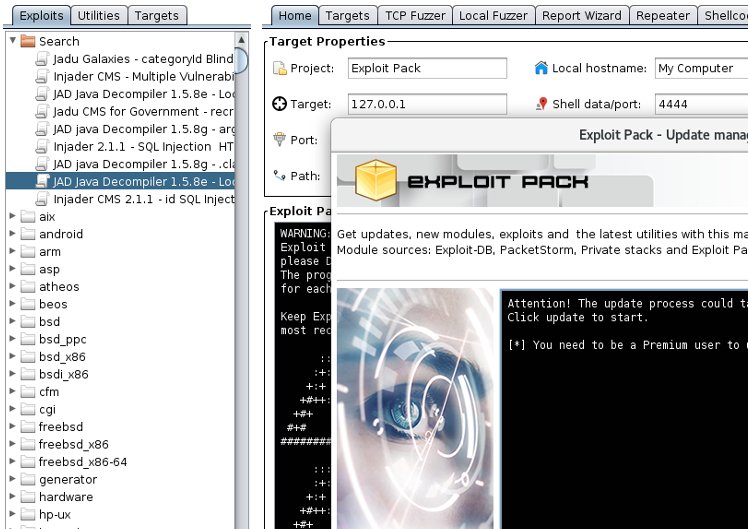Viewport: 748px width, 529px height.
Task: Switch to the Utilities tab
Action: [99, 15]
